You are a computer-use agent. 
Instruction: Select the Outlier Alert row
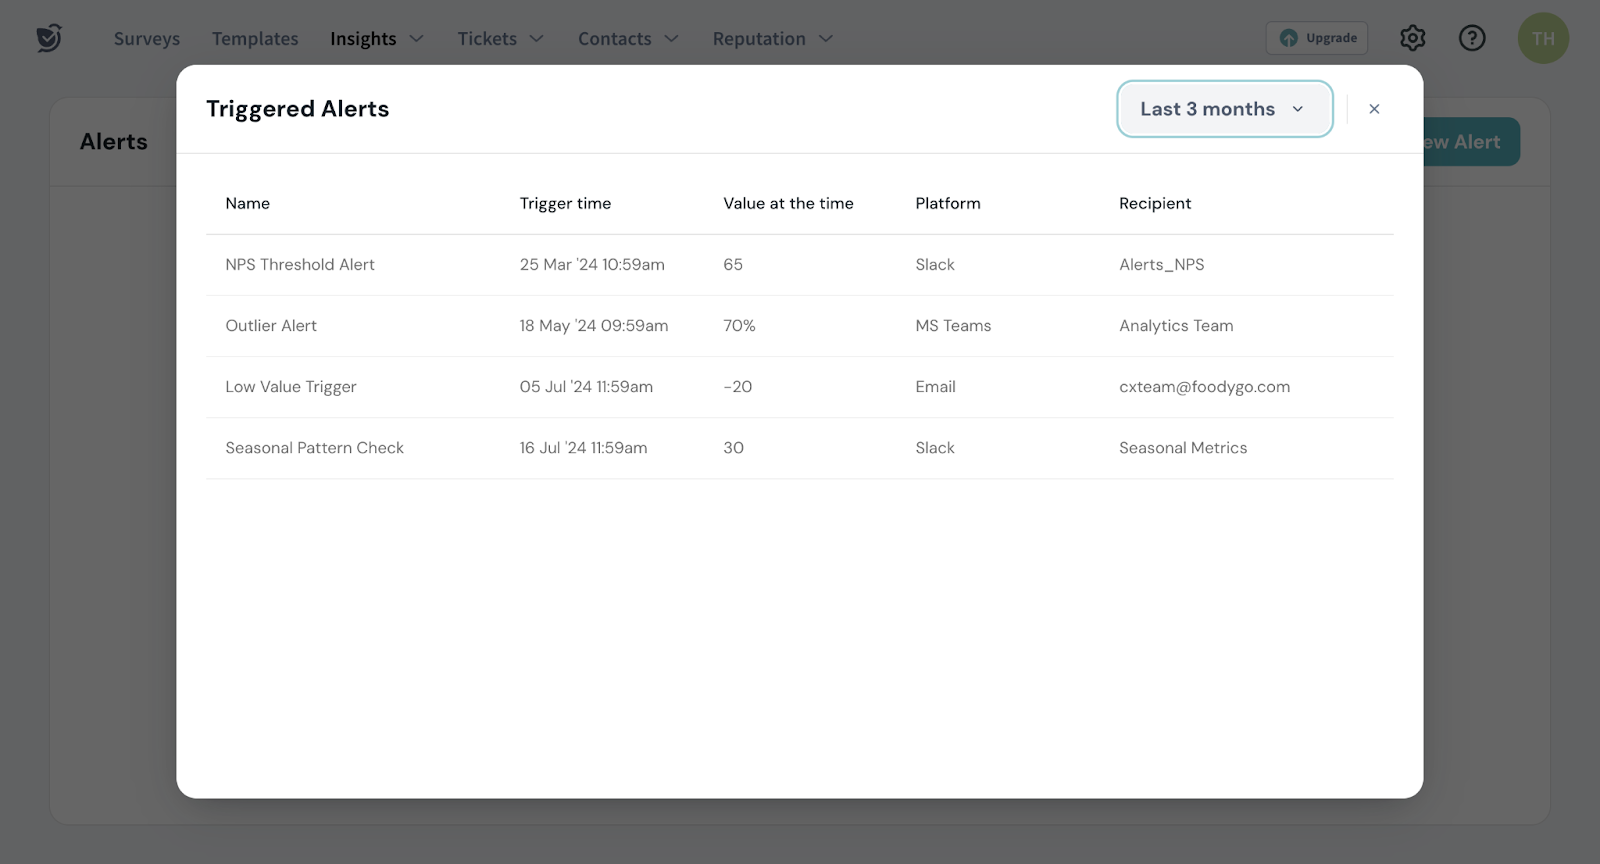coord(271,326)
